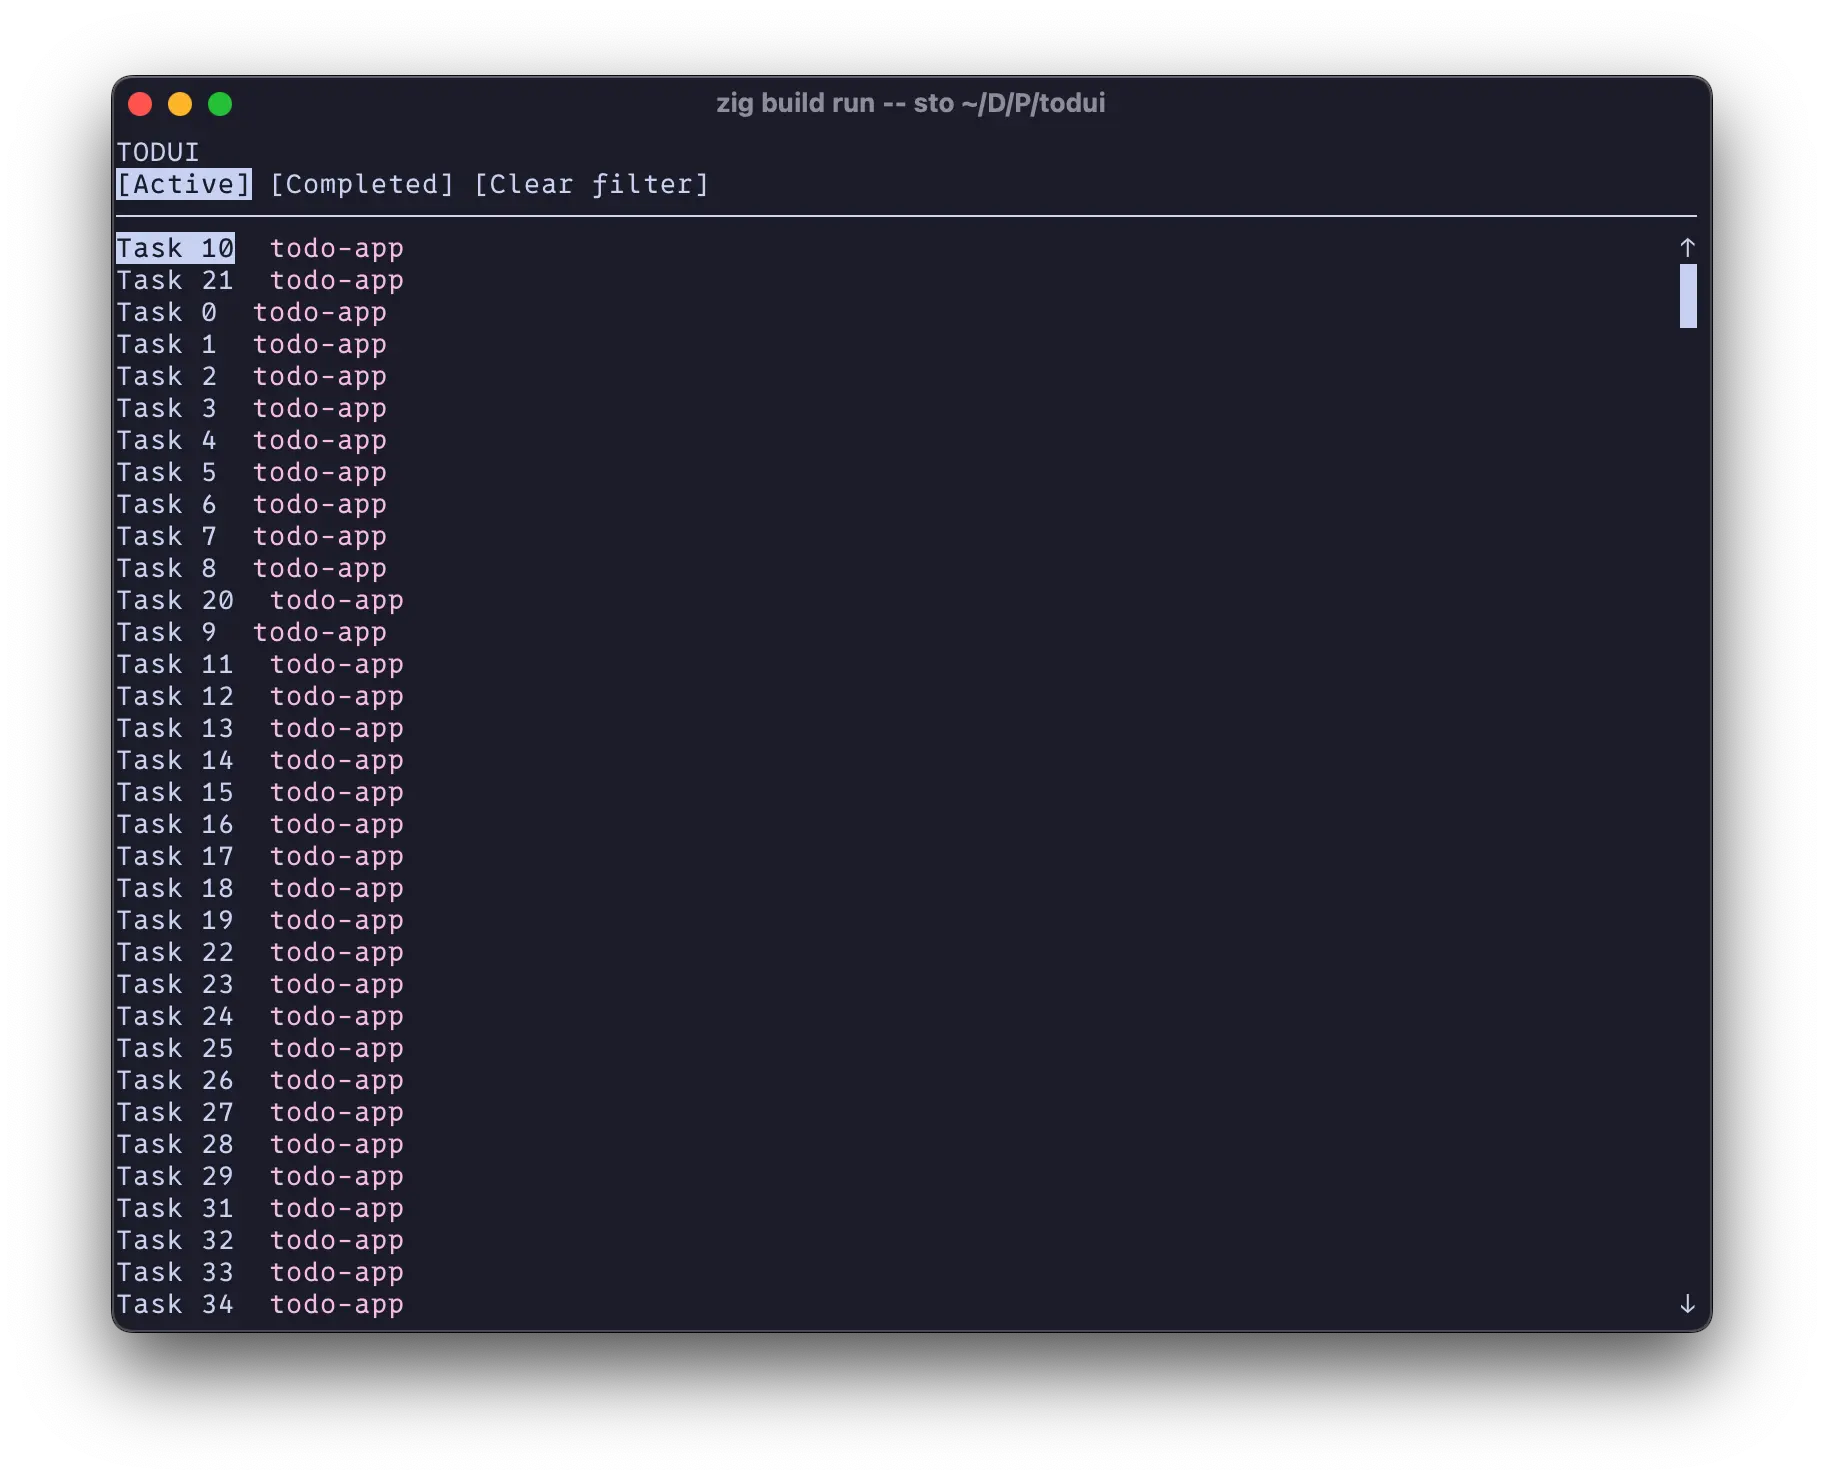Click the TODUI title text
Screen dimensions: 1824x1480
pyautogui.click(x=157, y=152)
